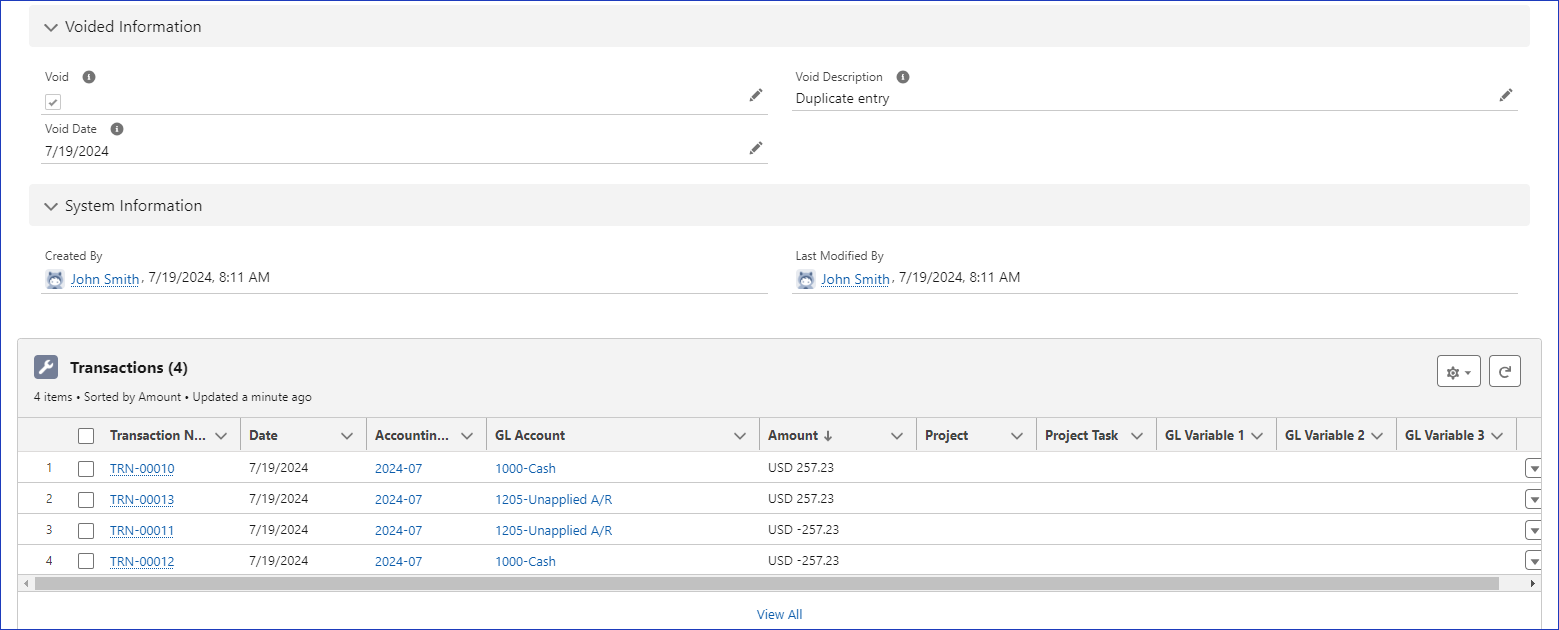Click the pencil icon to edit Void checkbox
This screenshot has height=630, width=1559.
coord(756,95)
